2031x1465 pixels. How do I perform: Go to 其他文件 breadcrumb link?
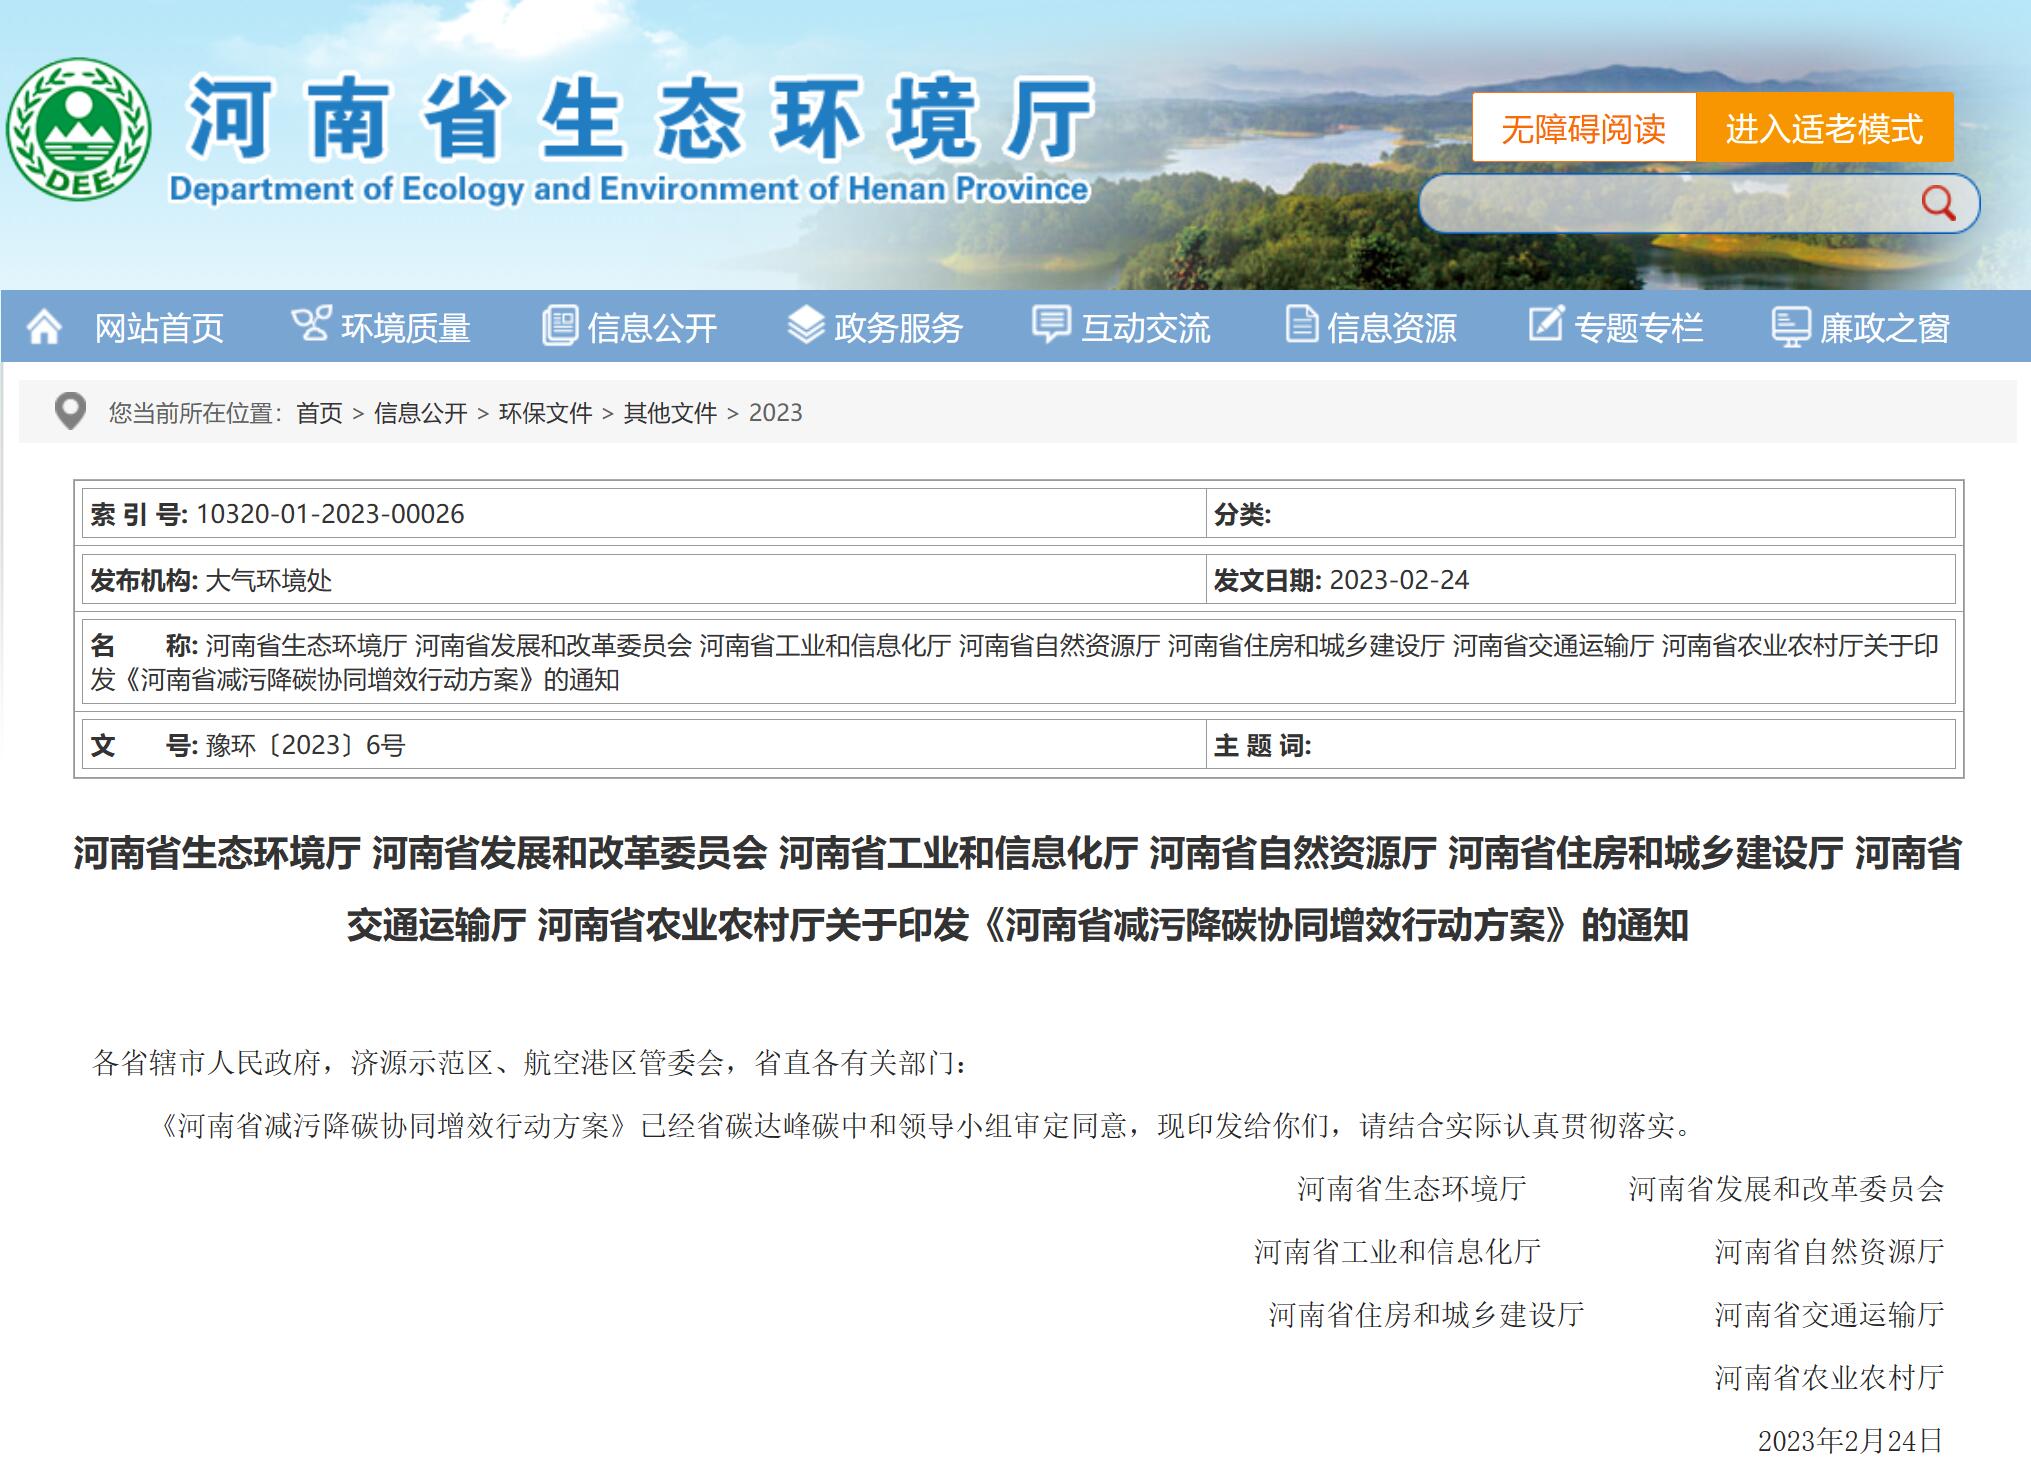(671, 413)
